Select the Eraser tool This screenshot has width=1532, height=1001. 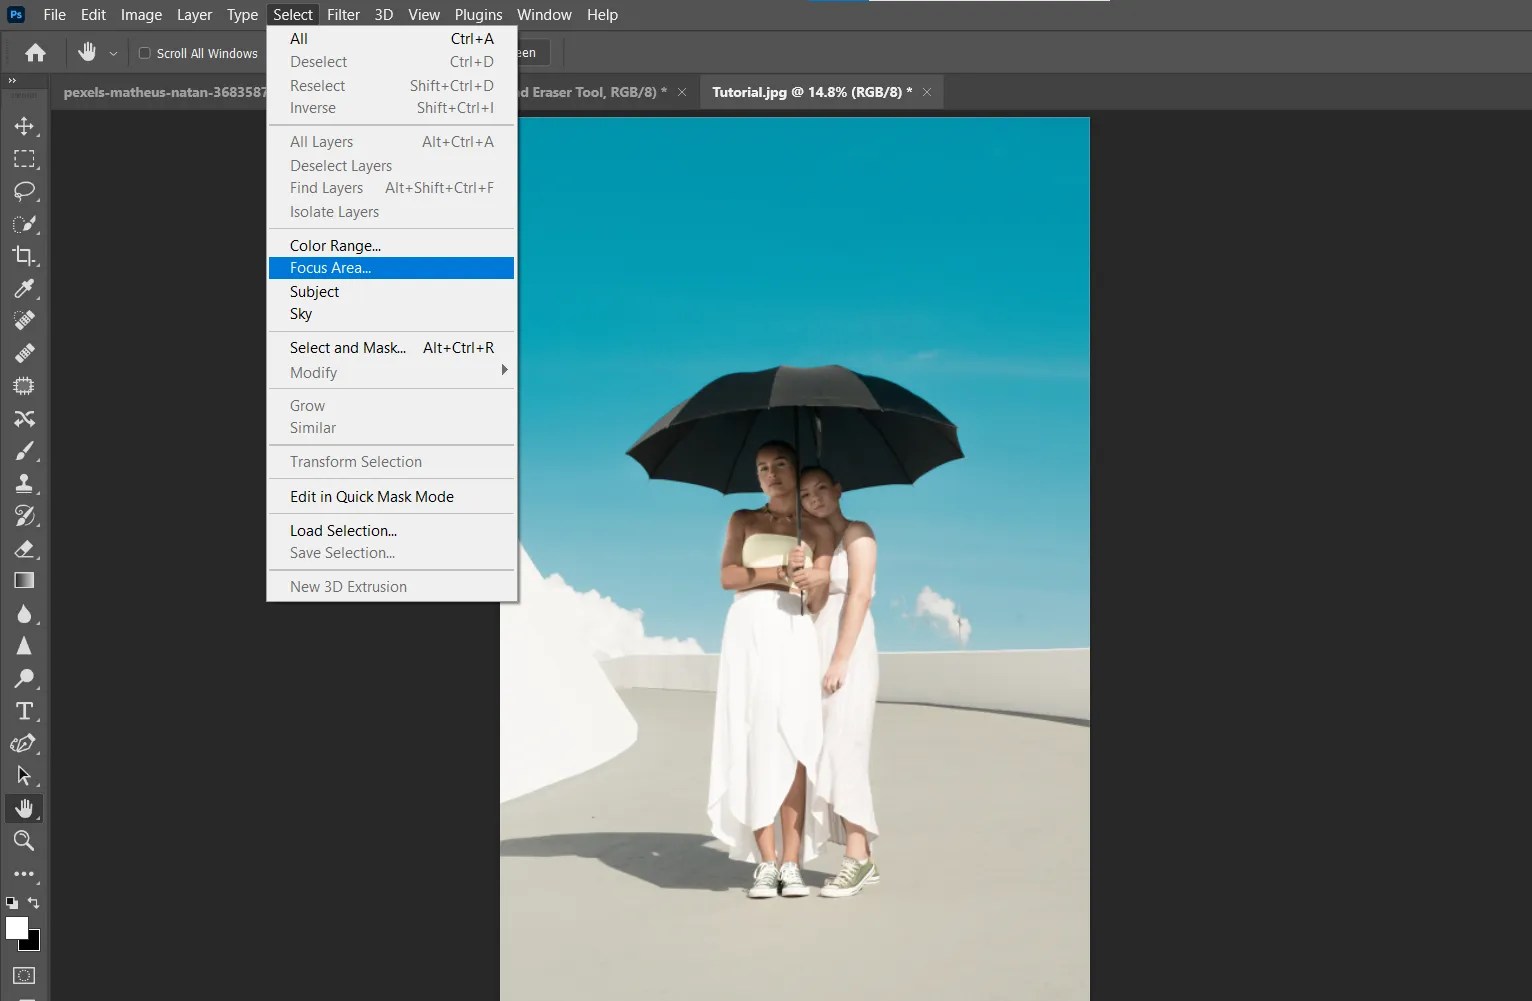pyautogui.click(x=24, y=548)
